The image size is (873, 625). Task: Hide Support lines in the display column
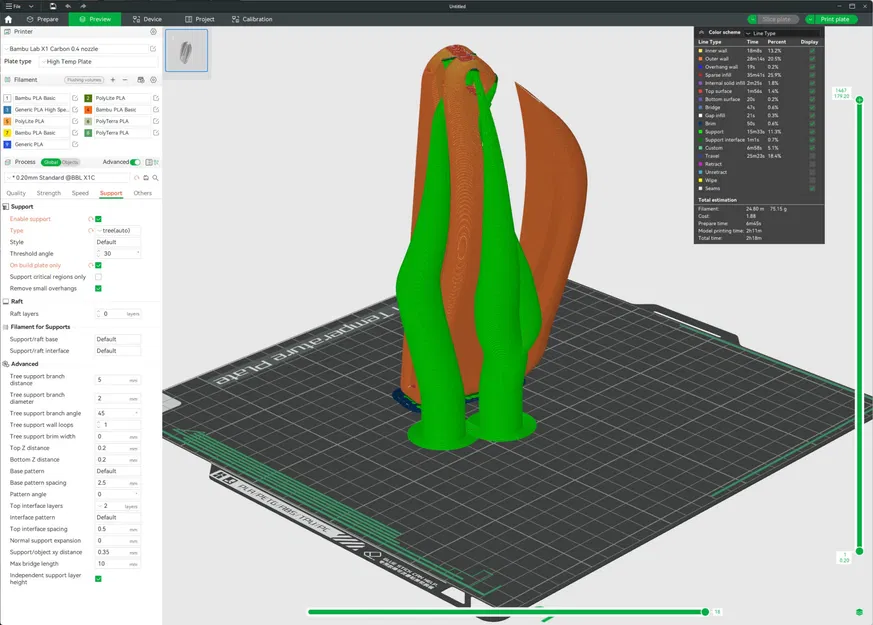pyautogui.click(x=812, y=131)
